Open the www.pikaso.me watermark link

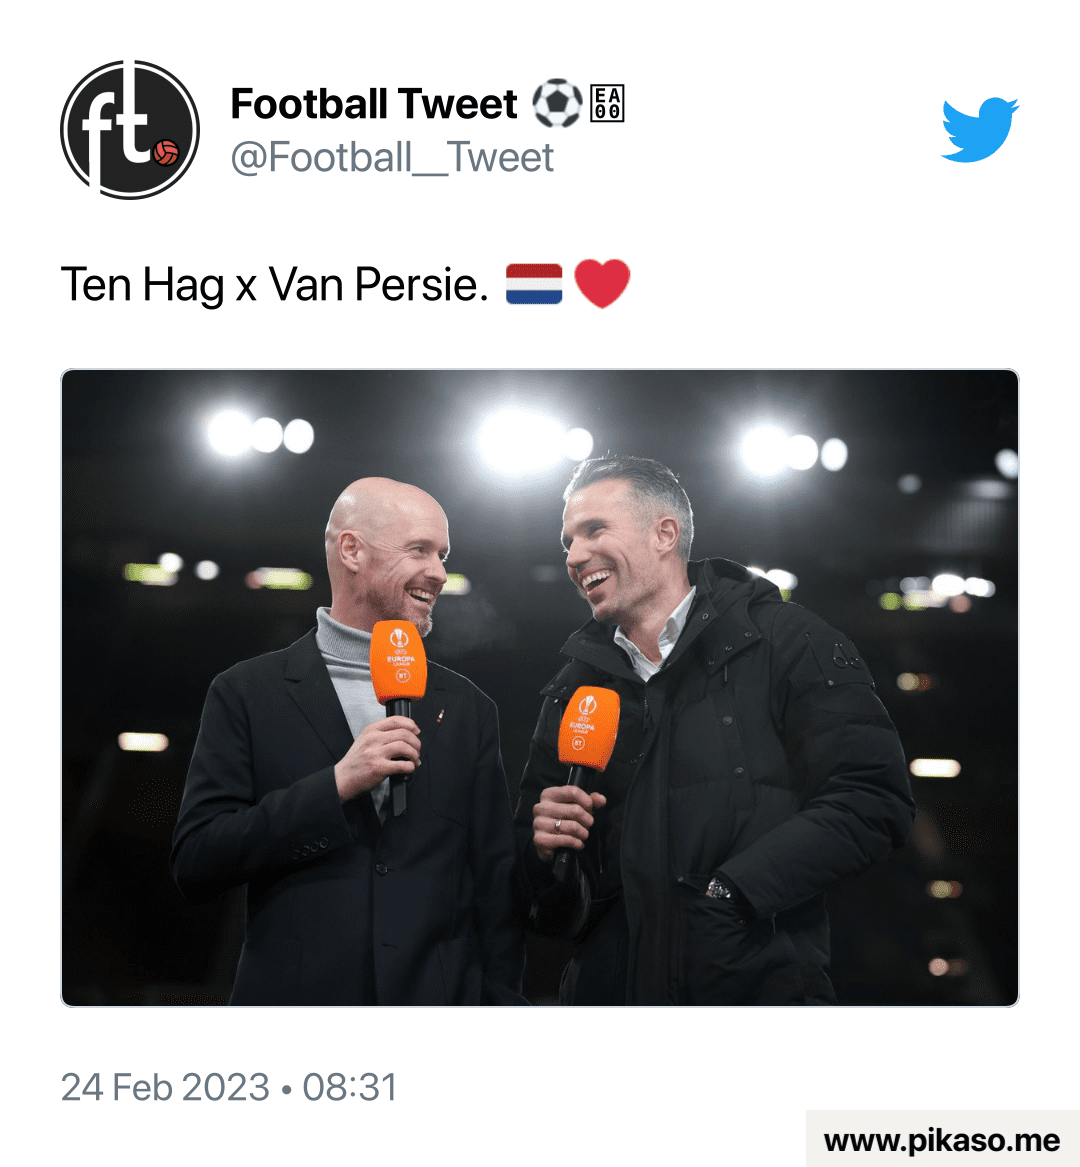coord(942,1140)
